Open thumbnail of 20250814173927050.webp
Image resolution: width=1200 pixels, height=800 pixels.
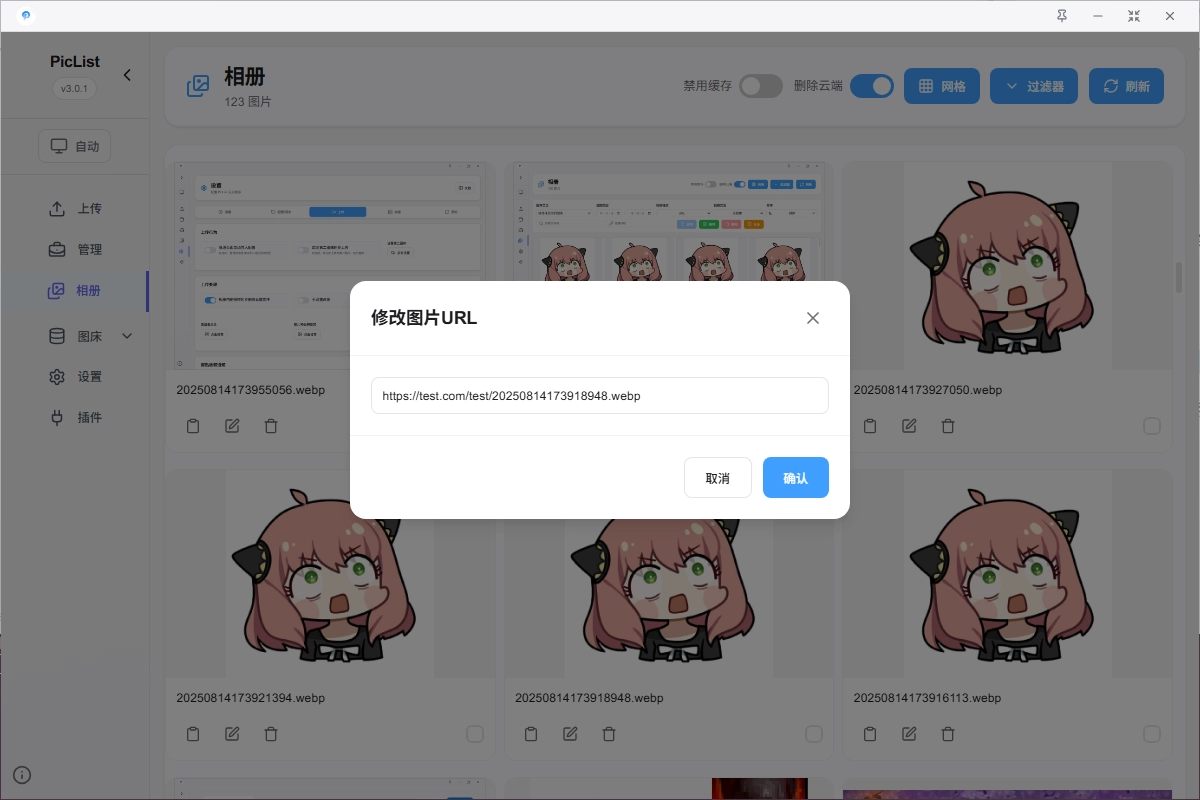(x=1007, y=266)
